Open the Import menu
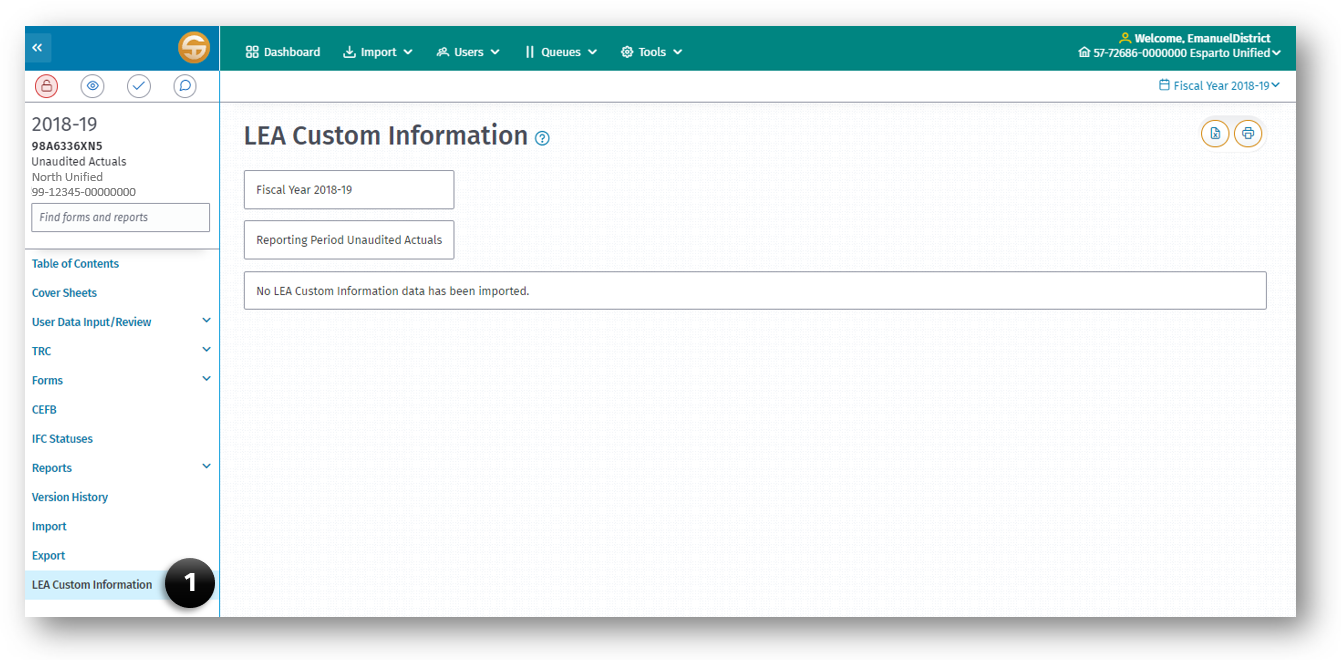 pyautogui.click(x=377, y=51)
